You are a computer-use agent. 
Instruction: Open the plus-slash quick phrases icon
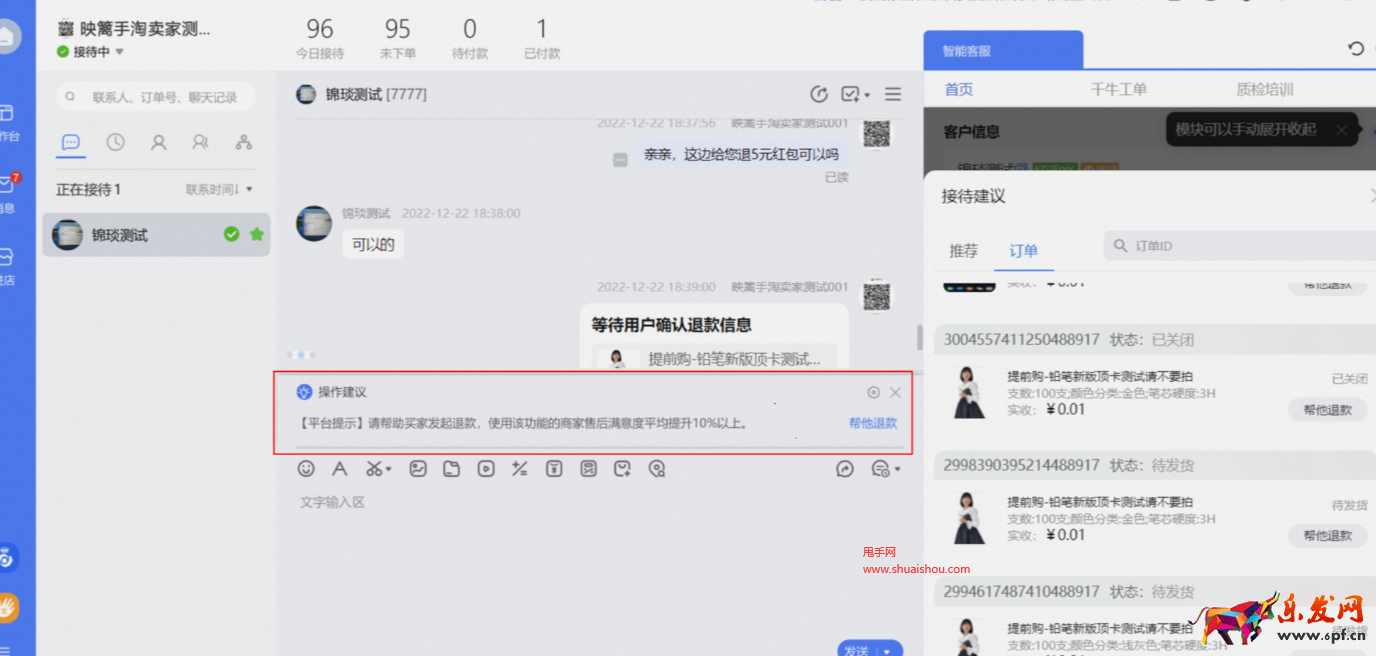pyautogui.click(x=520, y=468)
